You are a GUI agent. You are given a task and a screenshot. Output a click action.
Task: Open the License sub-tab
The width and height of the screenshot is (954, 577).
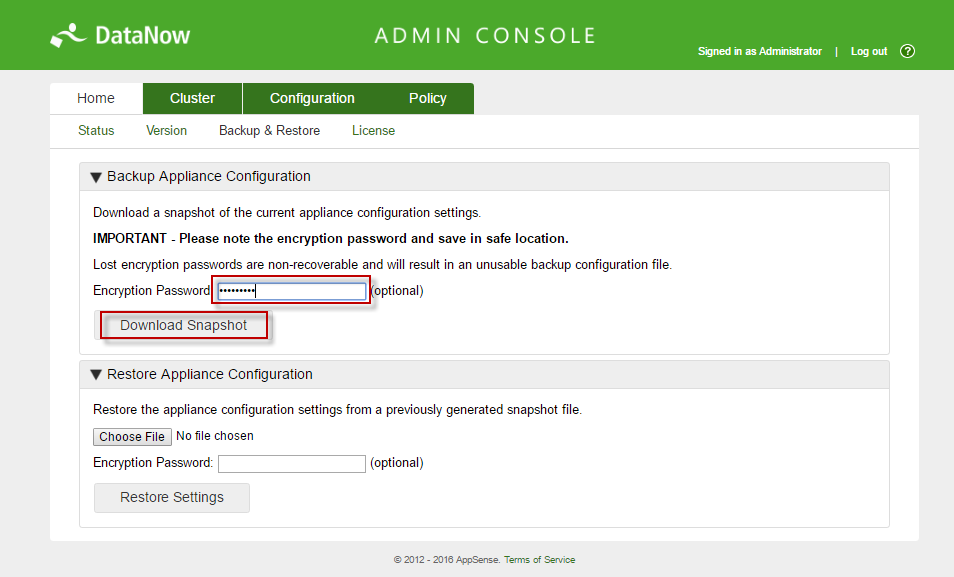tap(373, 131)
